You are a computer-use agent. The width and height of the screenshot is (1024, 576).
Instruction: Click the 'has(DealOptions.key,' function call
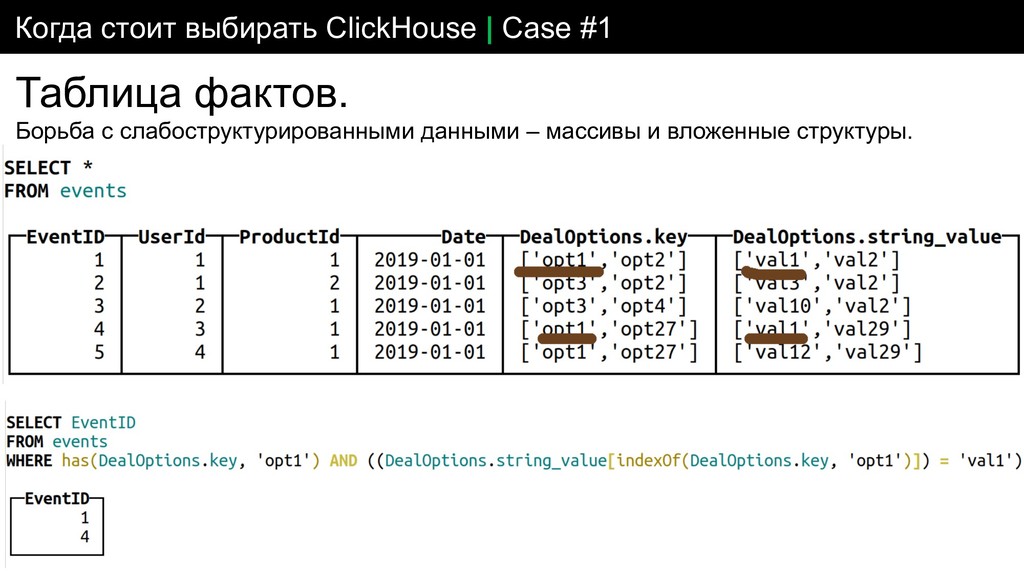(154, 460)
